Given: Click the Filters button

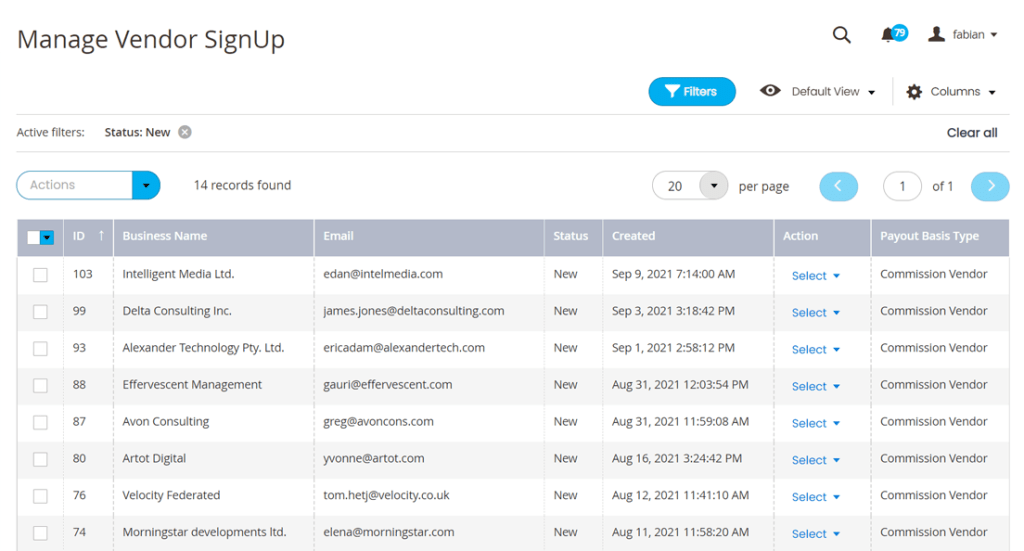Looking at the screenshot, I should pyautogui.click(x=692, y=91).
